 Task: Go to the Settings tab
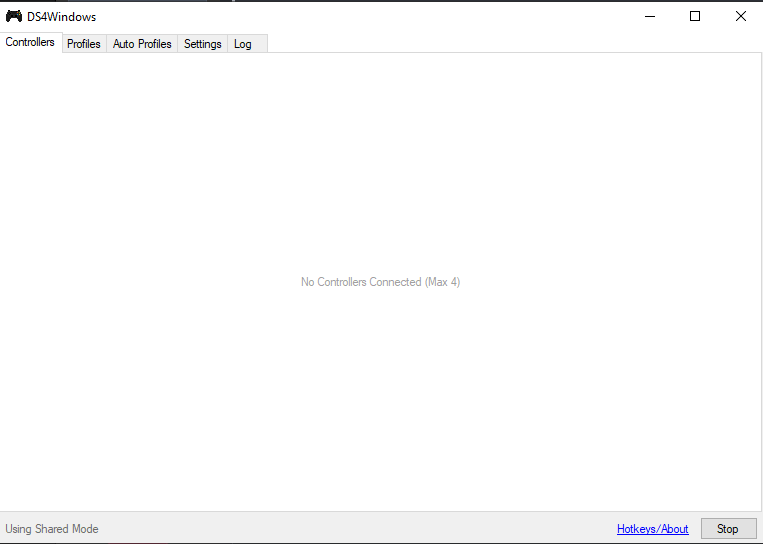tap(202, 44)
